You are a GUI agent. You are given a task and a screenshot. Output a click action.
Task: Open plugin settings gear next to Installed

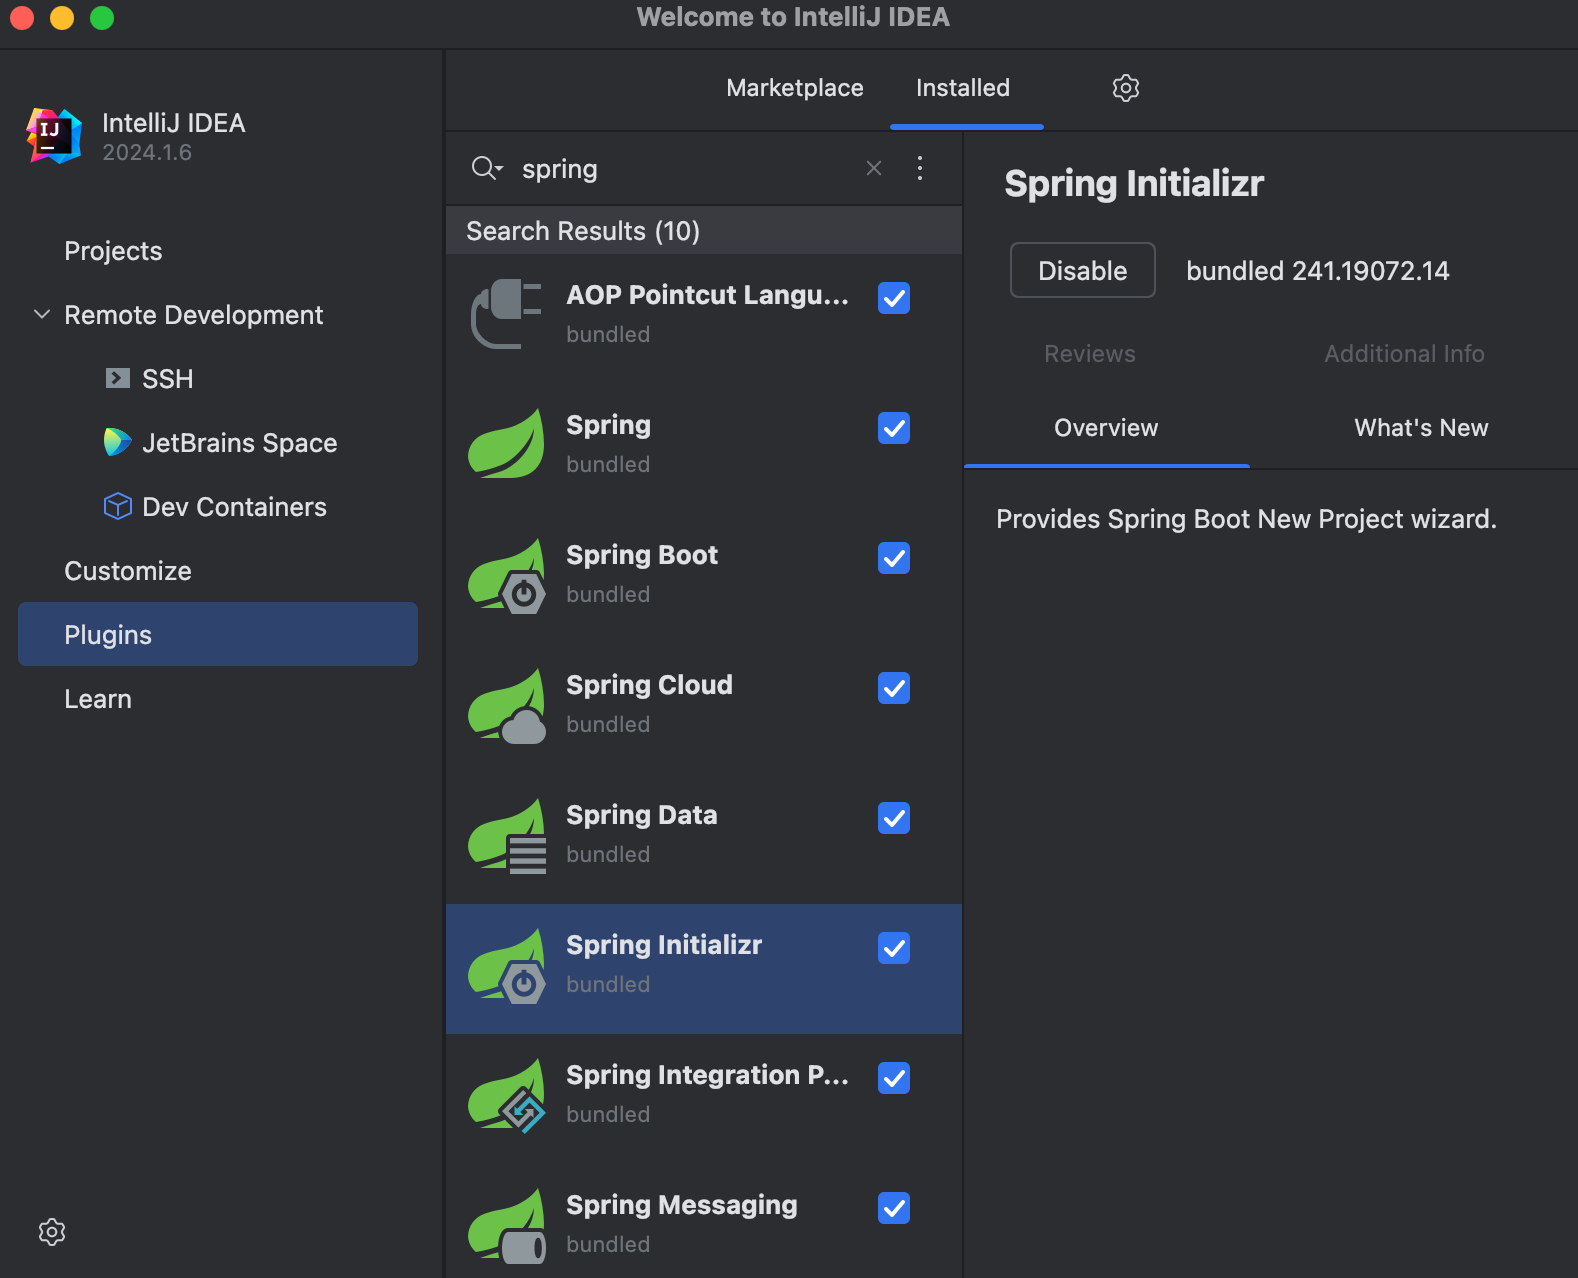1126,88
